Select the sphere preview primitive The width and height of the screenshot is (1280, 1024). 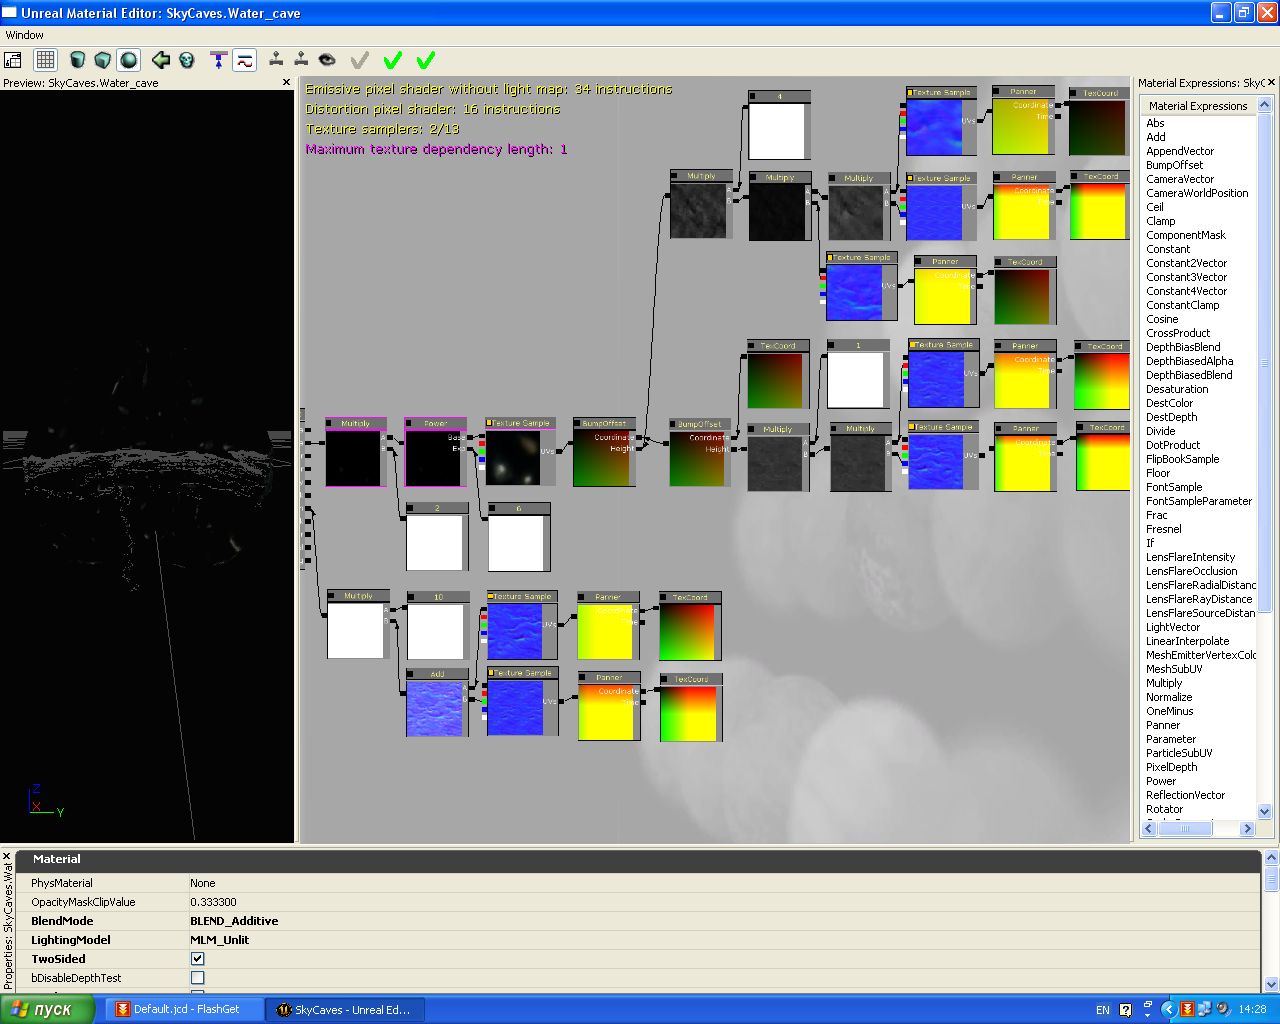[128, 60]
